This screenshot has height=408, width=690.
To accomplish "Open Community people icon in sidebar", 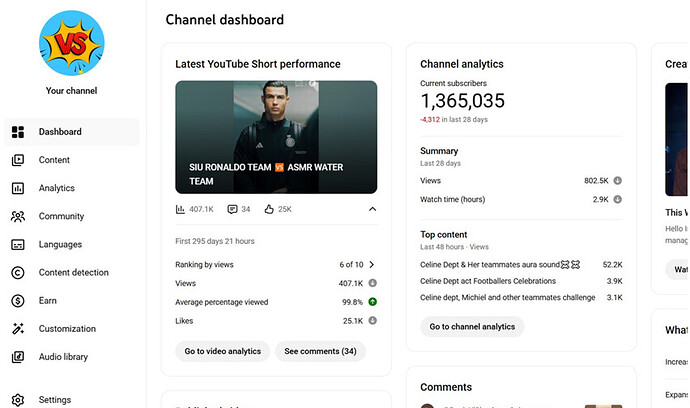I will (18, 216).
